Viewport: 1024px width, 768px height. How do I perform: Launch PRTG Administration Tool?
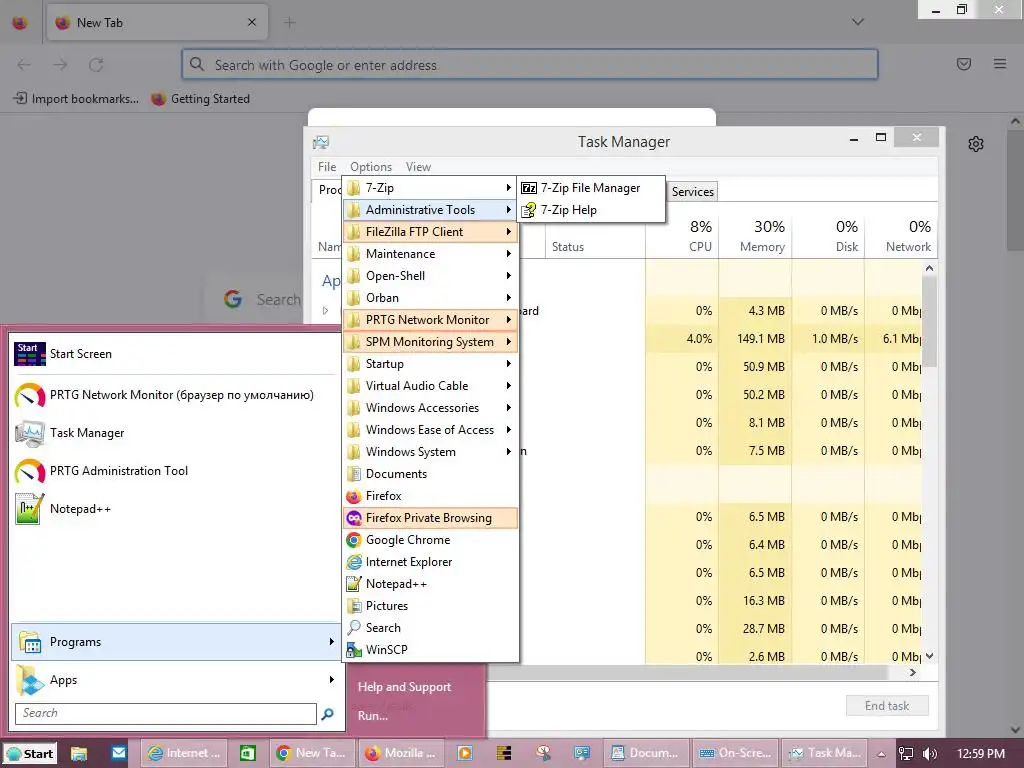[x=174, y=471]
